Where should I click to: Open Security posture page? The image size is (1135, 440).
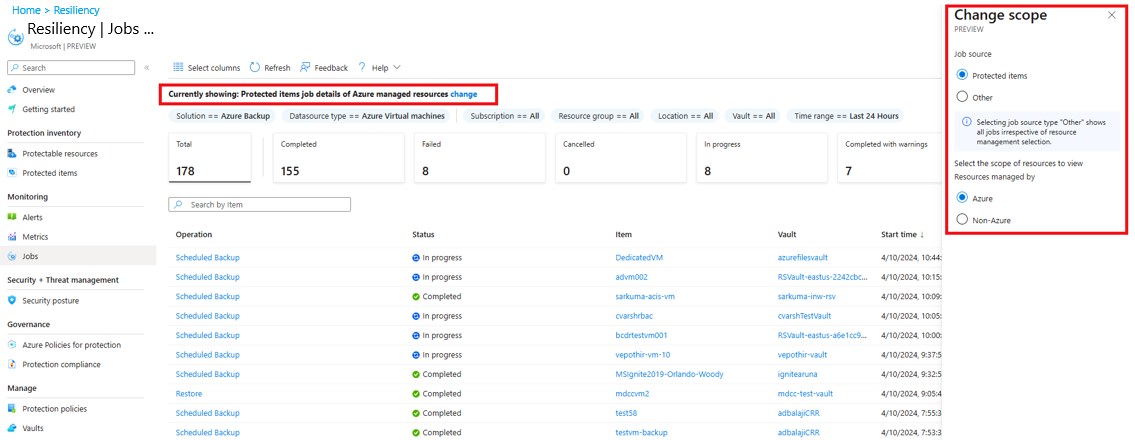(51, 300)
